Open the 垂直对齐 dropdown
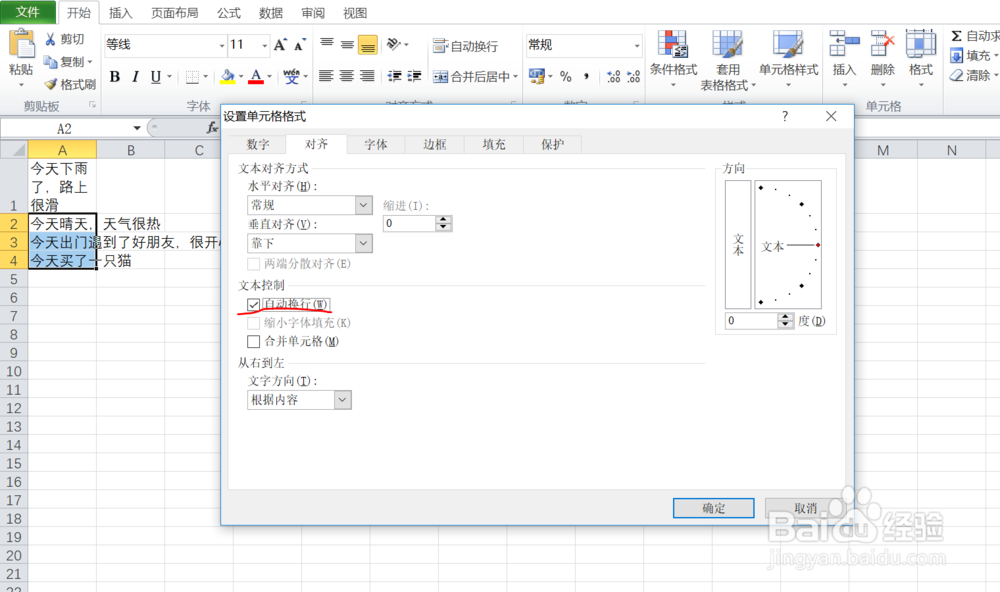Viewport: 1000px width, 592px height. point(364,243)
